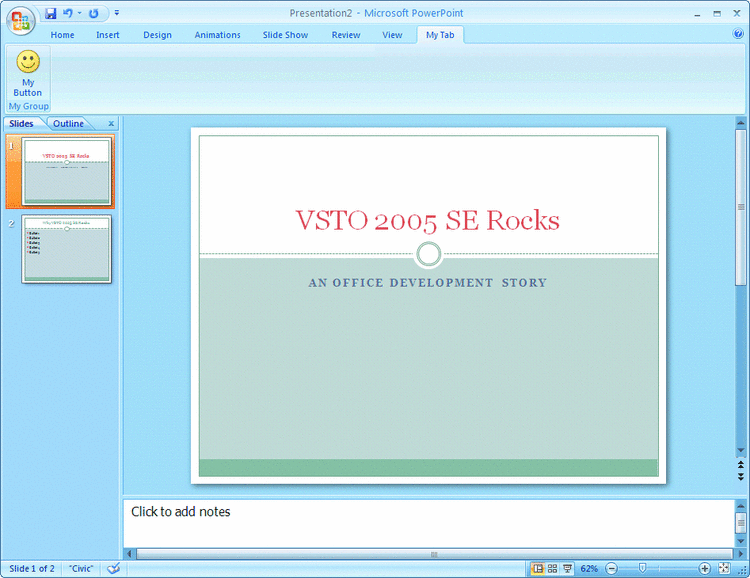Maximize the PowerPoint window

tap(717, 14)
